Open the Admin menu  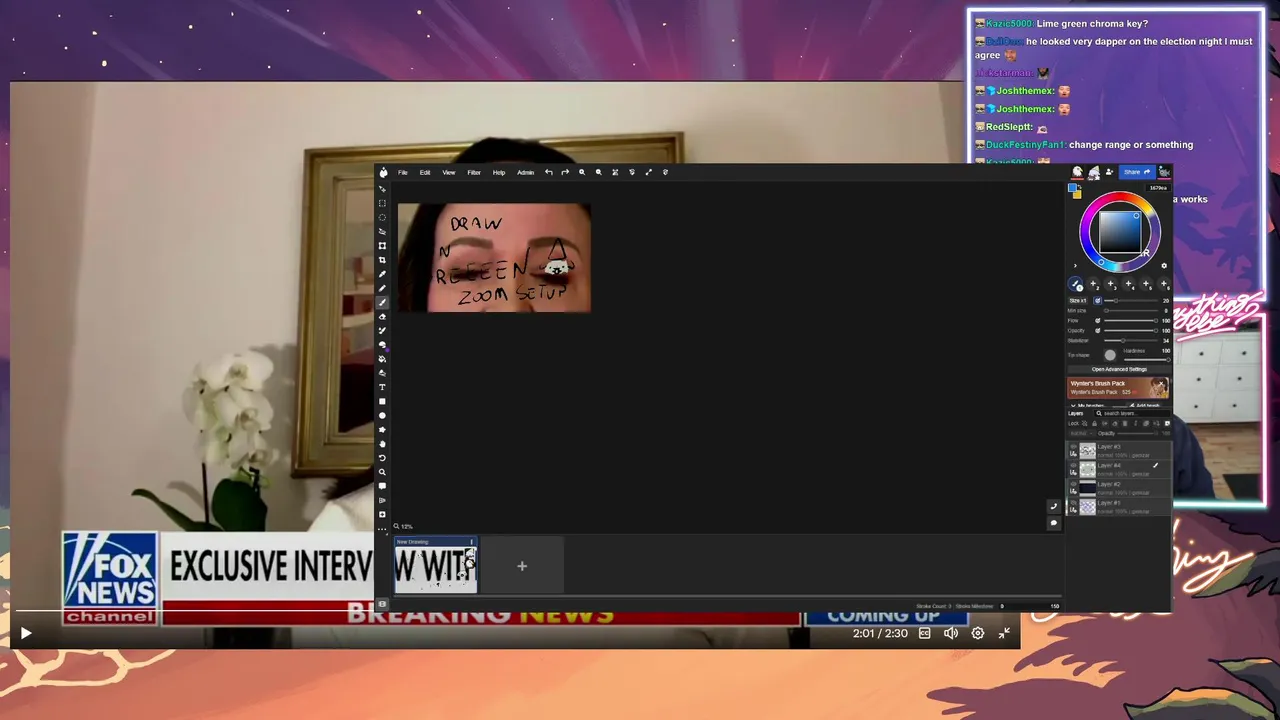click(x=526, y=172)
